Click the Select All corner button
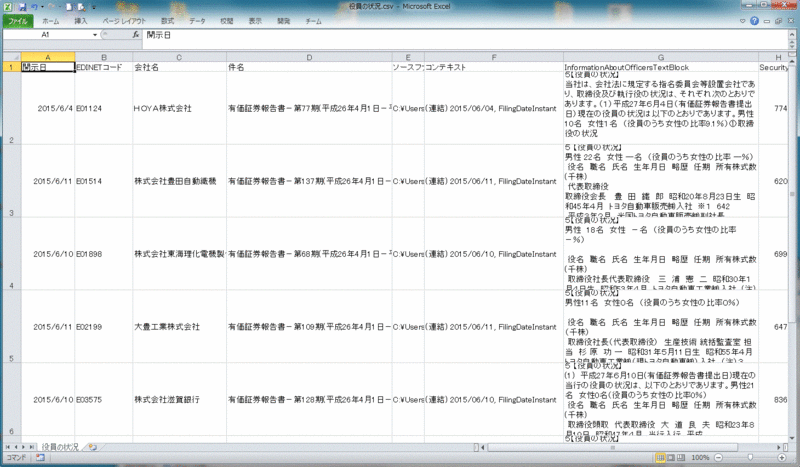This screenshot has width=800, height=467. pos(12,57)
